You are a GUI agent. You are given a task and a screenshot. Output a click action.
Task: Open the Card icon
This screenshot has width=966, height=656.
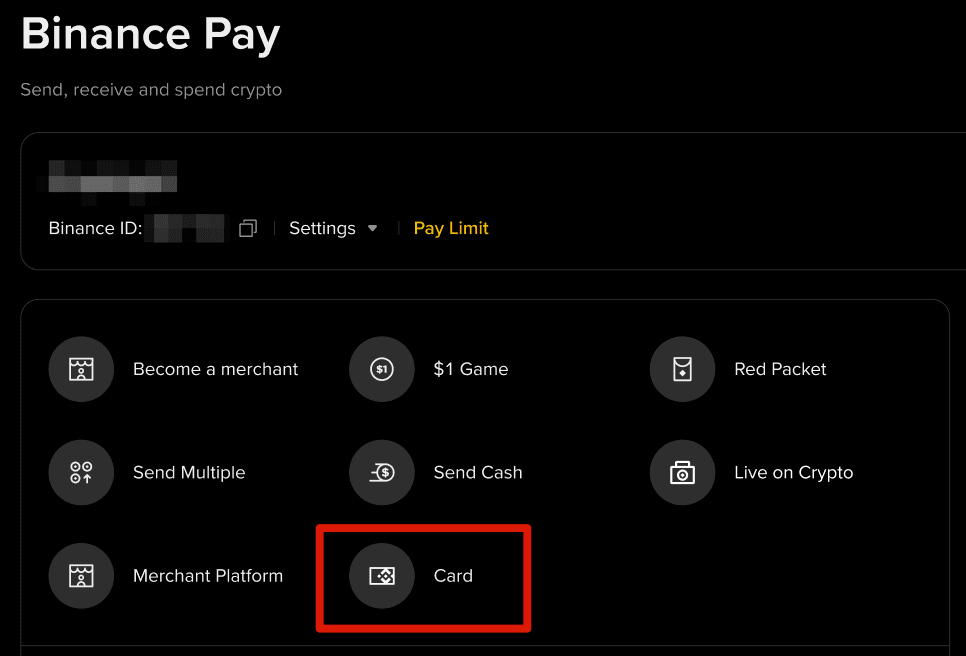(x=382, y=576)
